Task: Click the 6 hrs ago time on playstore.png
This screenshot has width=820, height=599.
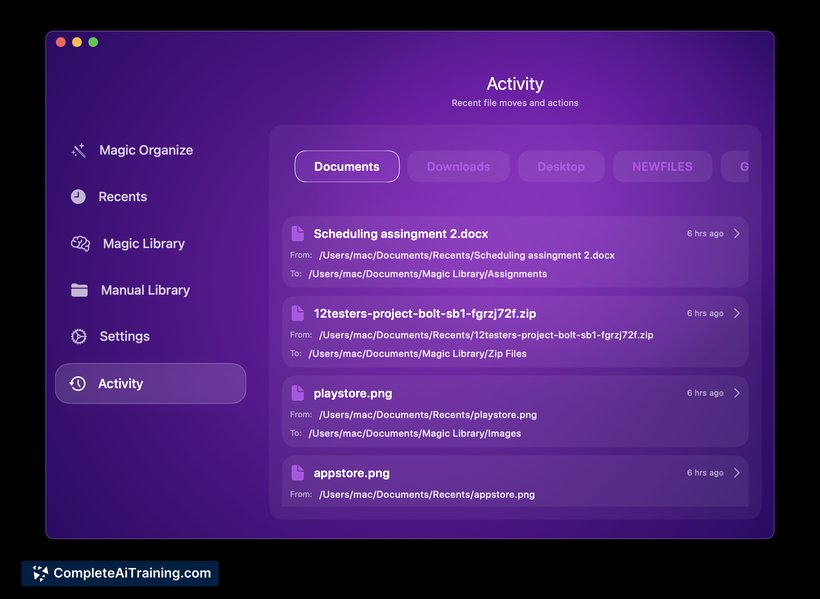Action: tap(705, 393)
